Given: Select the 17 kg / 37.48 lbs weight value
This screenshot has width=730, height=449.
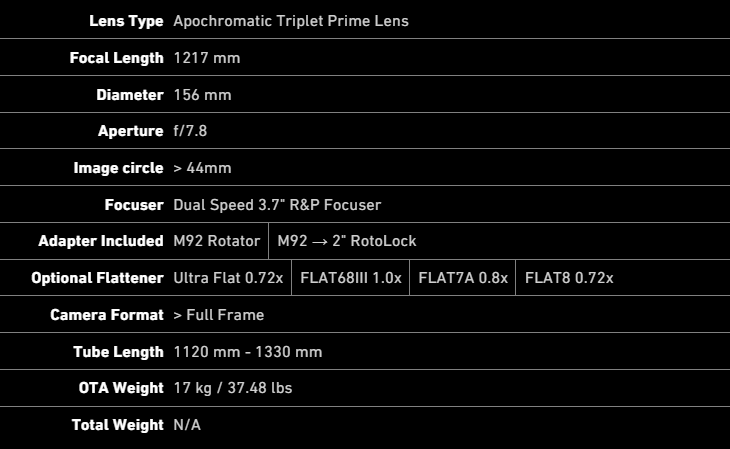Looking at the screenshot, I should click(x=233, y=388).
